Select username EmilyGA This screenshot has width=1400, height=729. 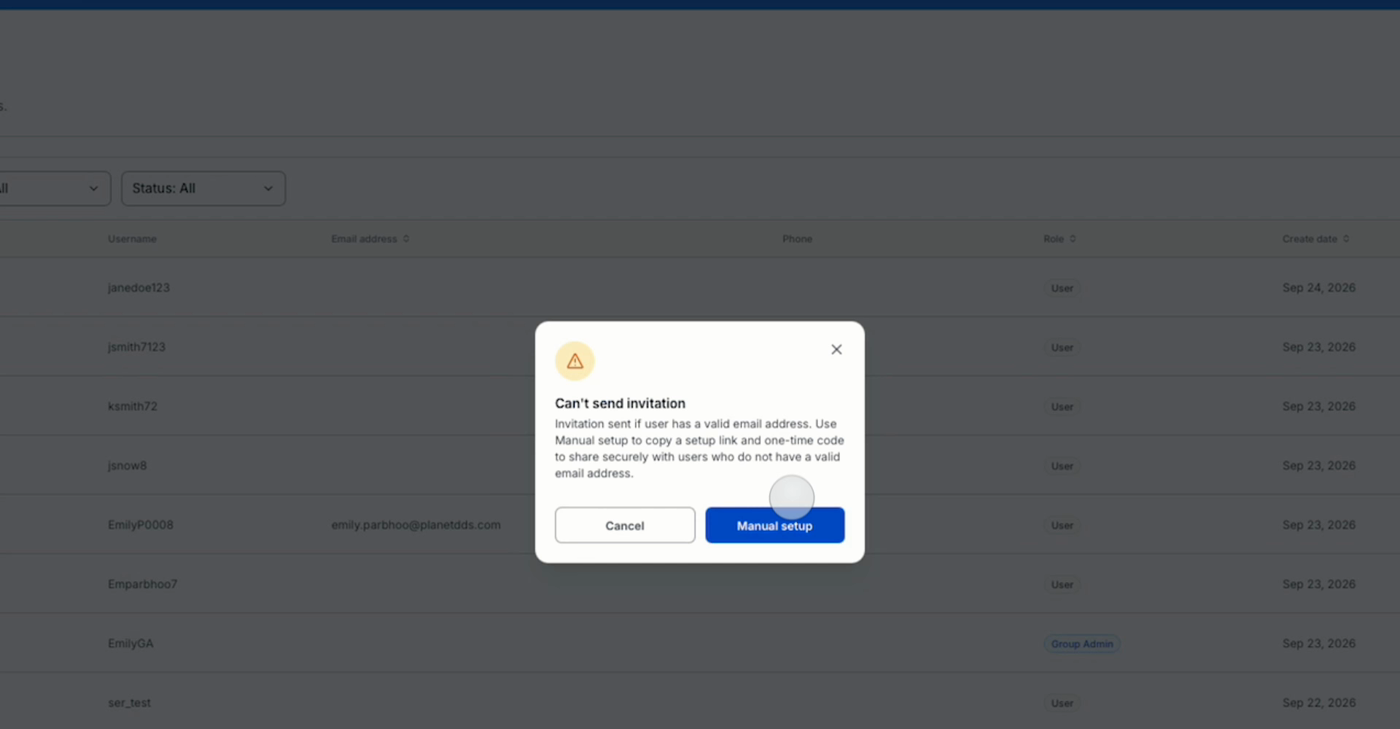click(x=131, y=644)
